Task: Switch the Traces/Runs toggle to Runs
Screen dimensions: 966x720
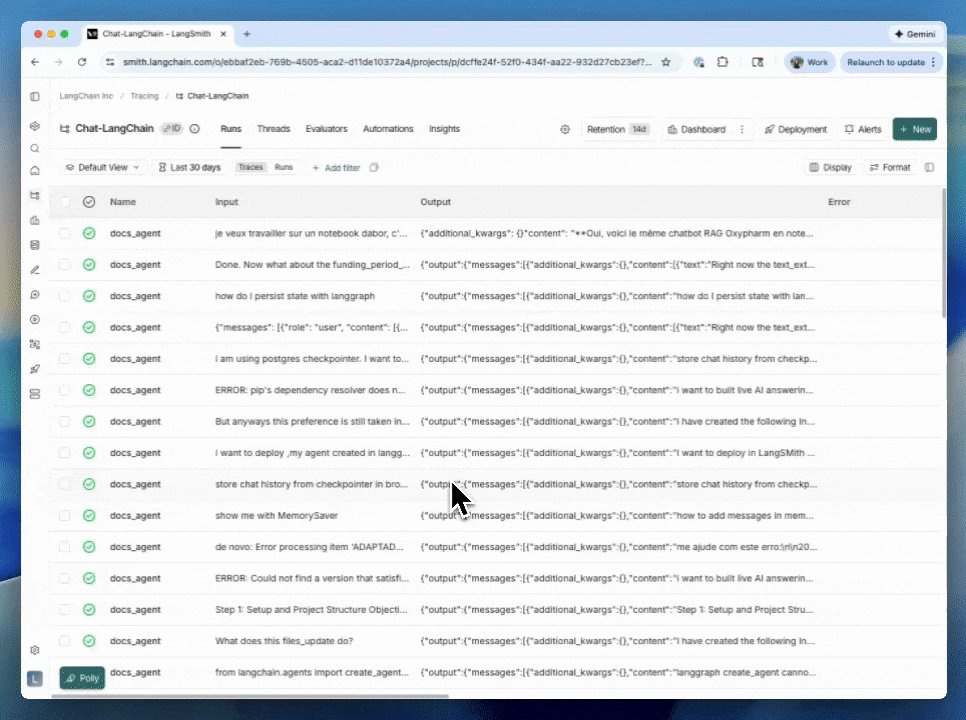Action: (x=283, y=167)
